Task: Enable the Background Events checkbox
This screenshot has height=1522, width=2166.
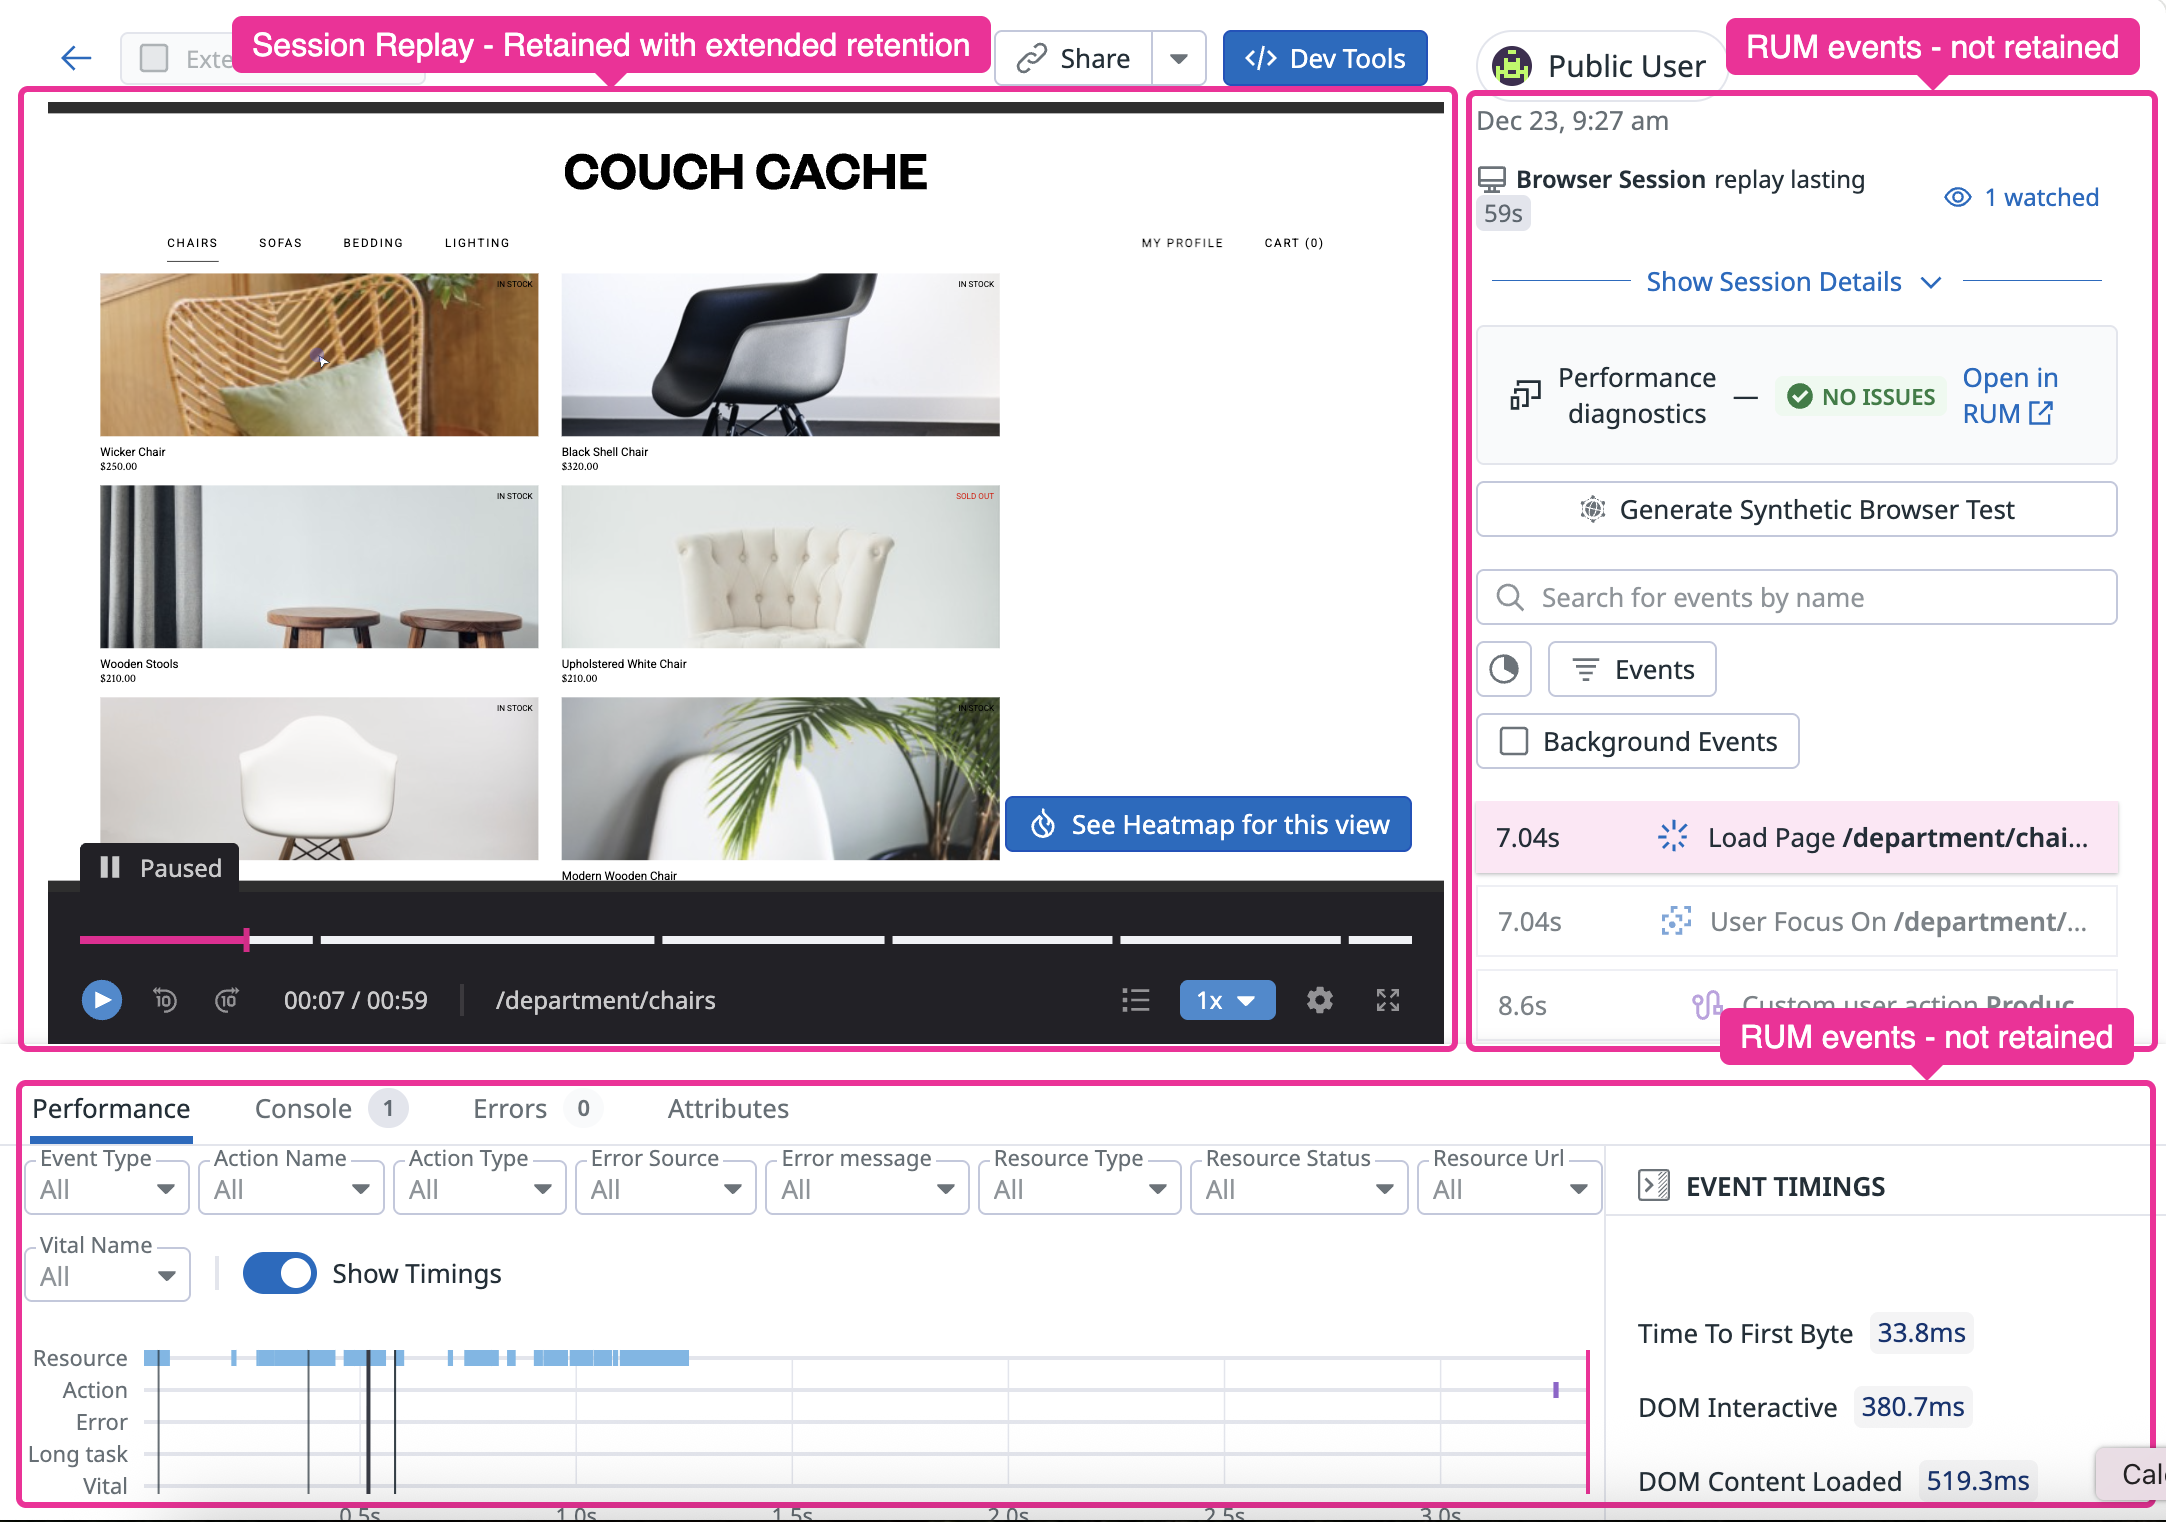Action: click(x=1514, y=741)
